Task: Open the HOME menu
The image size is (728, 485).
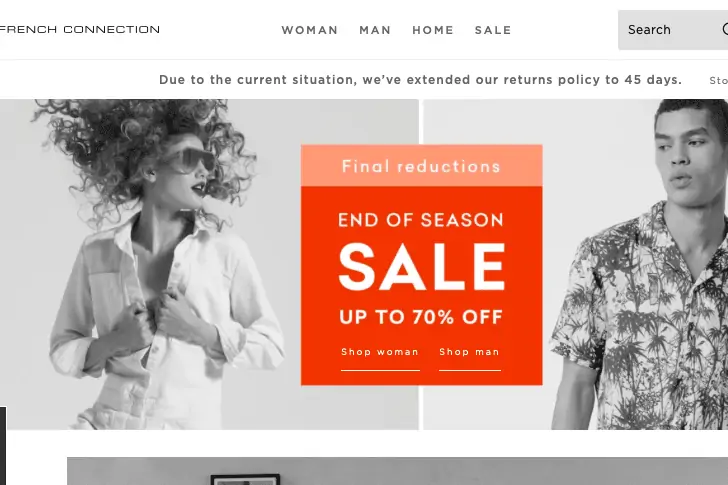Action: pyautogui.click(x=433, y=30)
